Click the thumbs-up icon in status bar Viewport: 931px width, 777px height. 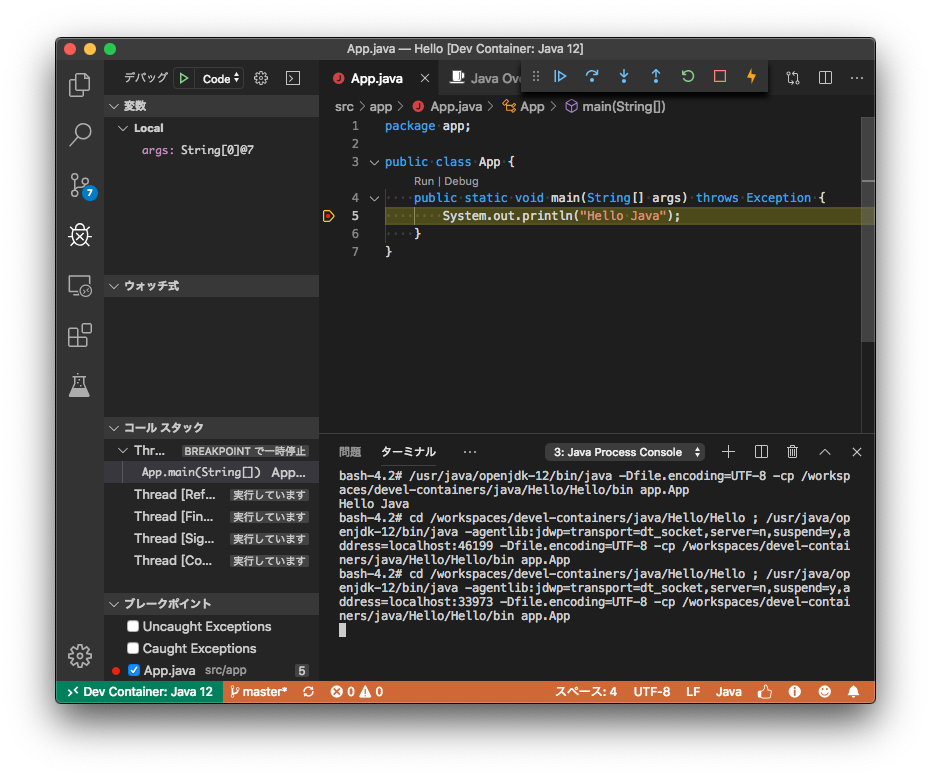(x=765, y=692)
